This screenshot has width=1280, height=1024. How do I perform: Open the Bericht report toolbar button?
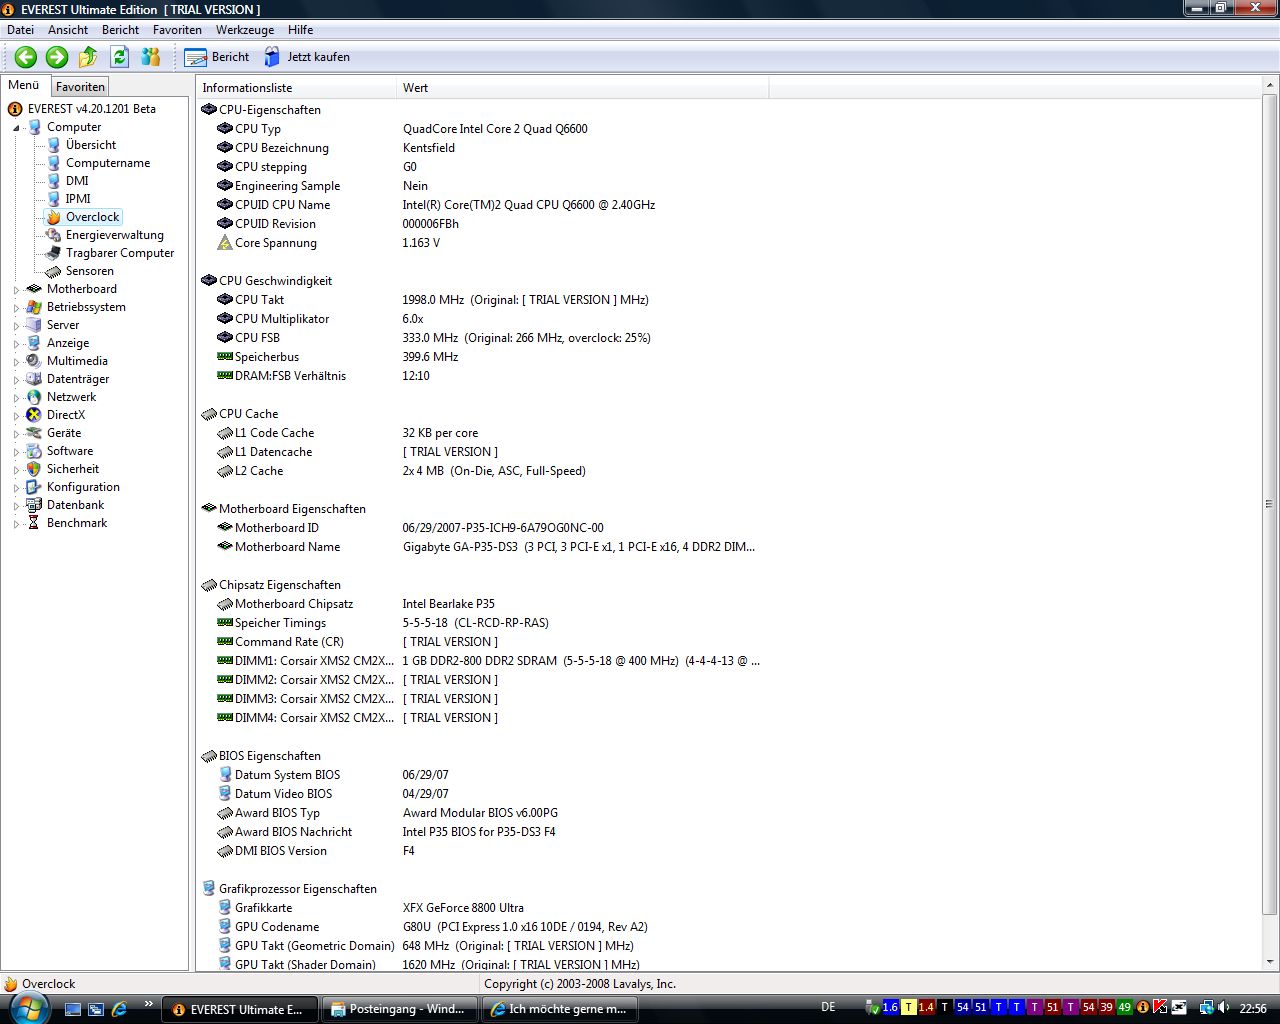point(217,57)
